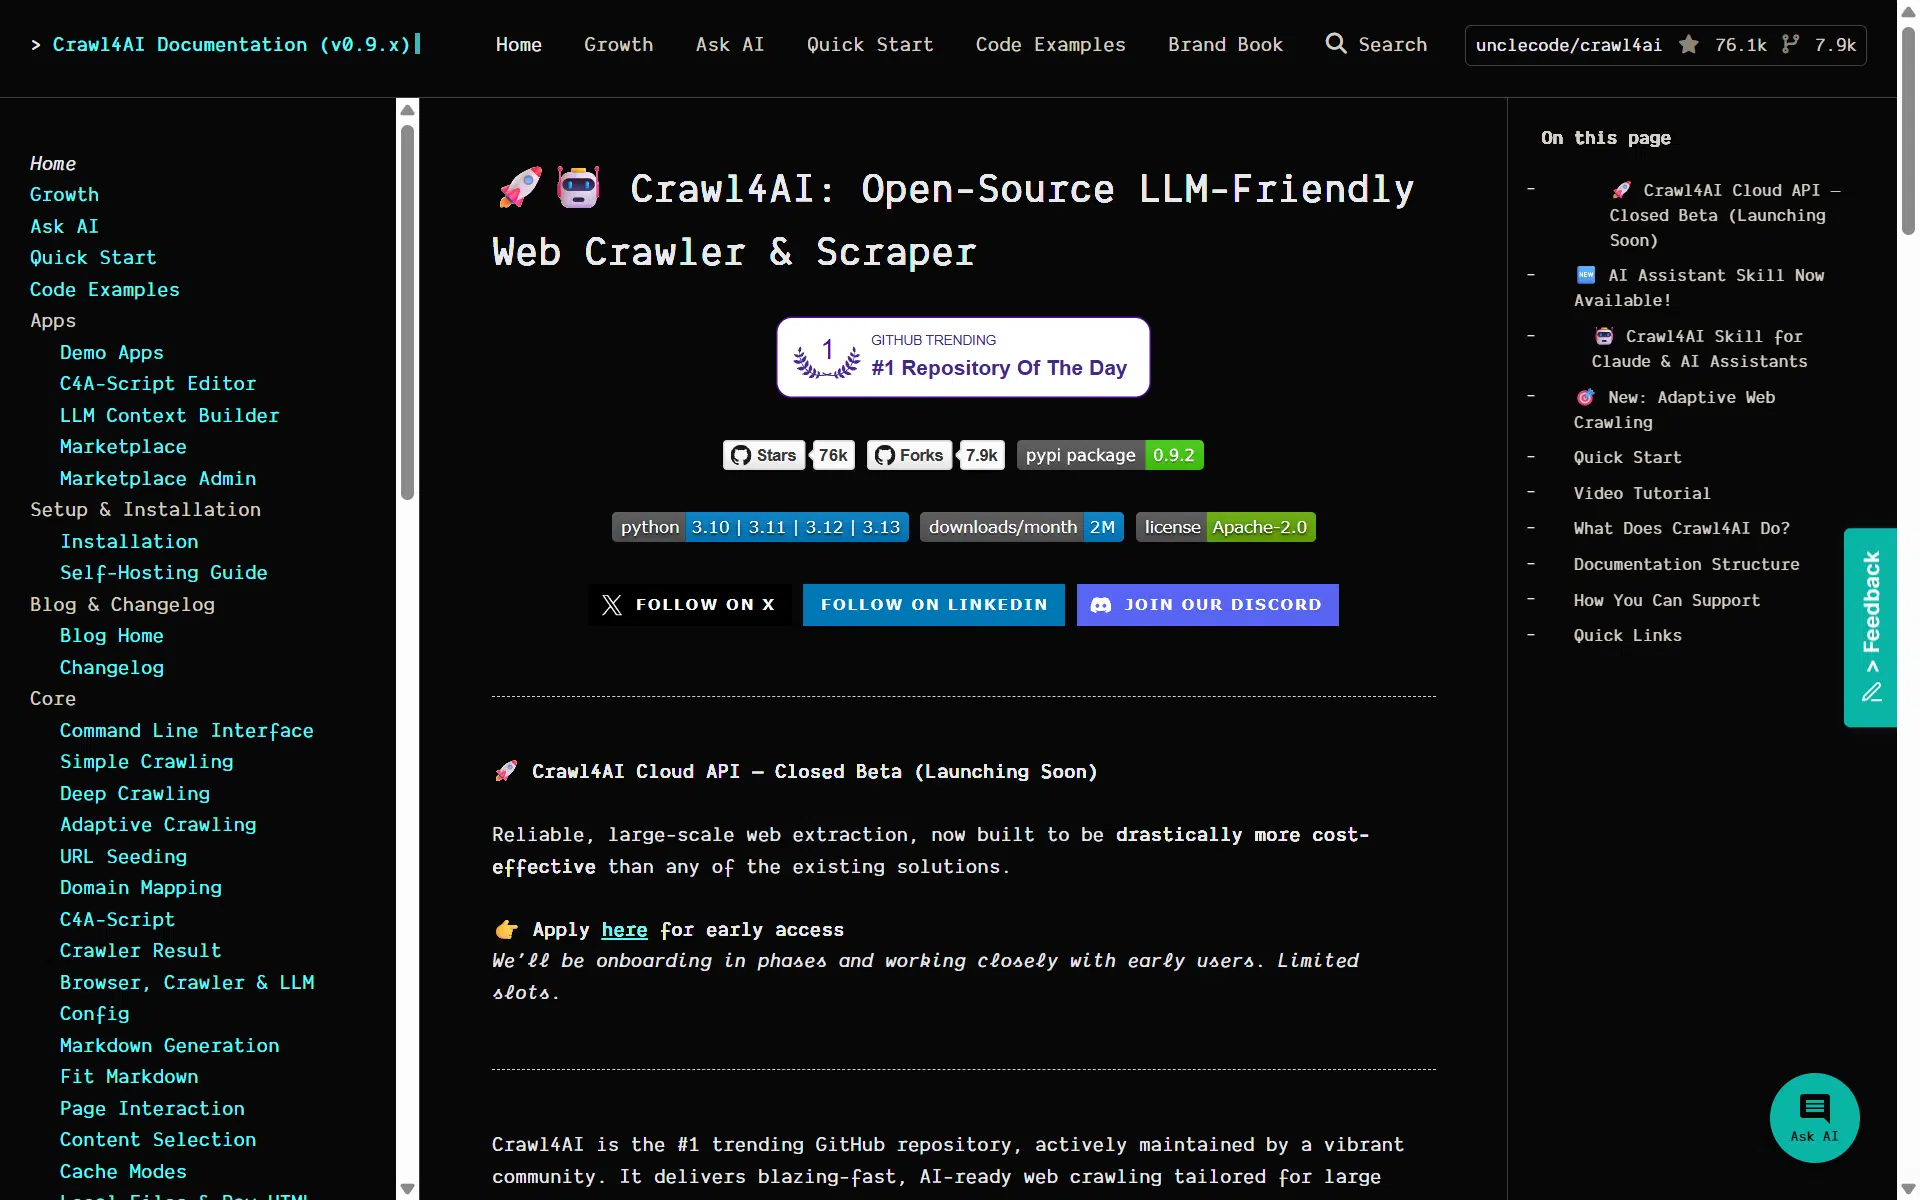
Task: Open Crawler Result in sidebar
Action: coord(141,951)
